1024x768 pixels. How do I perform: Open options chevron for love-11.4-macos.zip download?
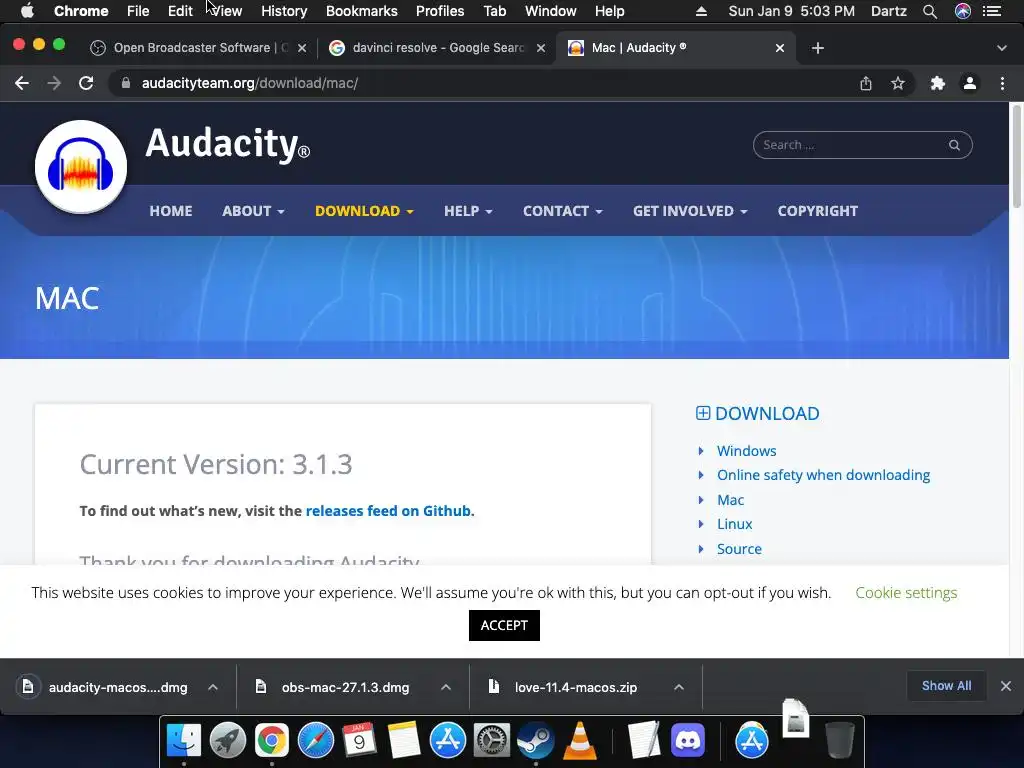(679, 687)
